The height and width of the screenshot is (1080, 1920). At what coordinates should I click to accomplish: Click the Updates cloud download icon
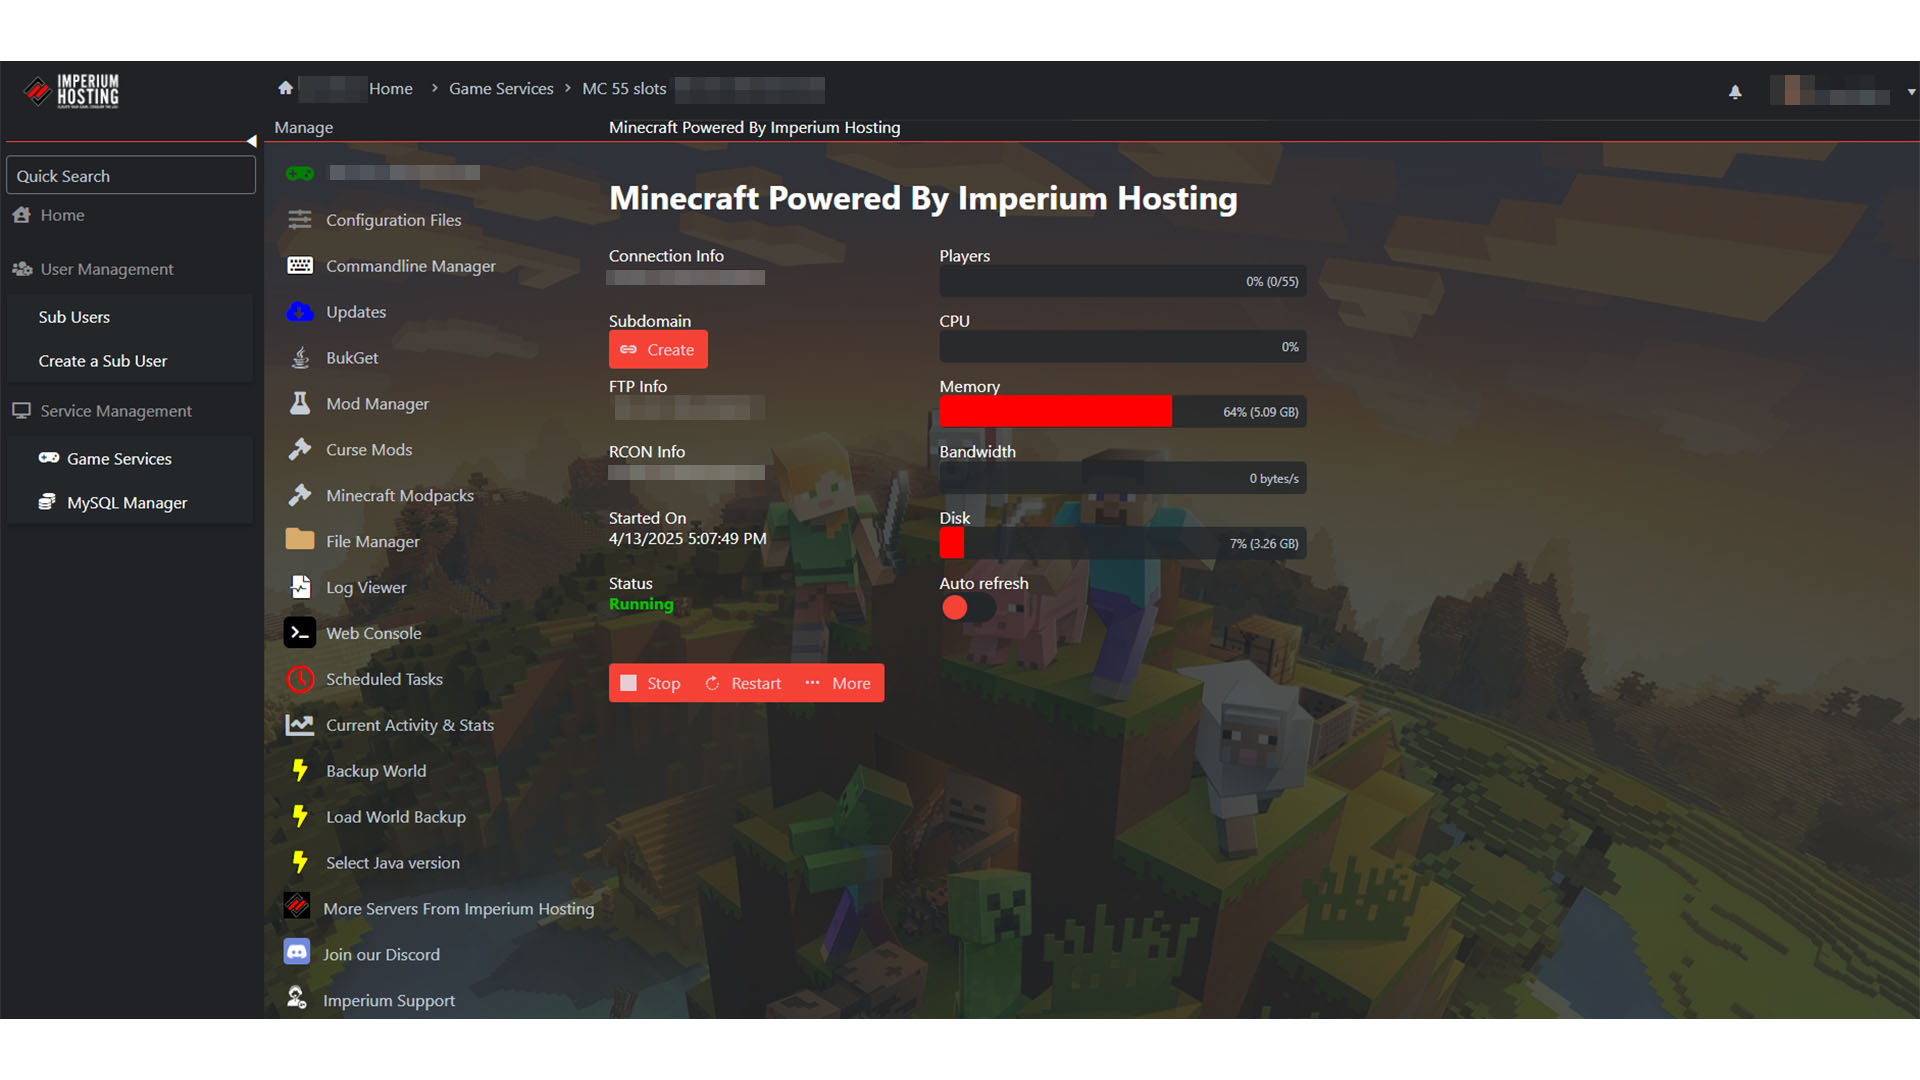[x=300, y=312]
